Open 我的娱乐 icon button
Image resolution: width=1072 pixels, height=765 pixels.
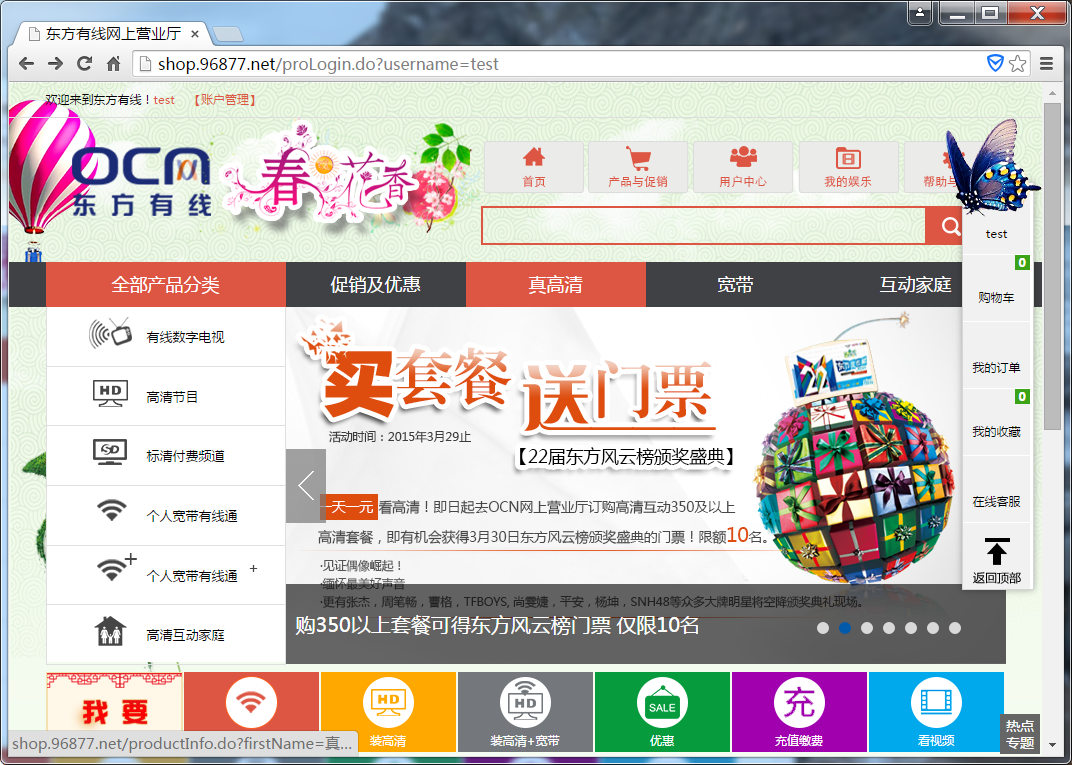click(848, 167)
